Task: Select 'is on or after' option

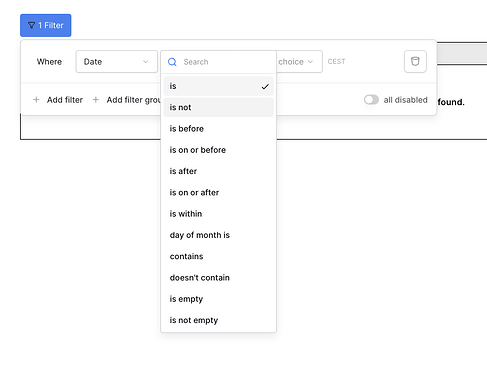Action: 218,193
